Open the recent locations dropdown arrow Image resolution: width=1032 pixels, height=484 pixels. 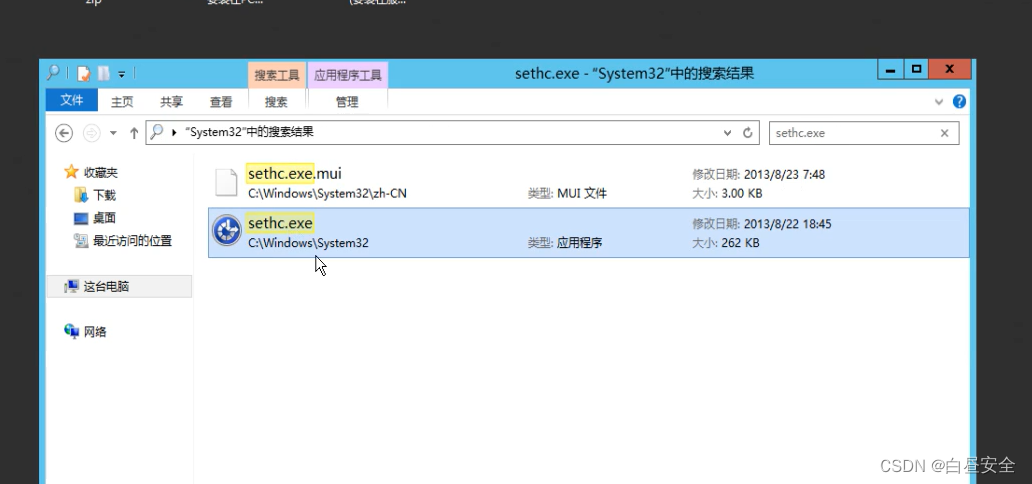pos(113,133)
